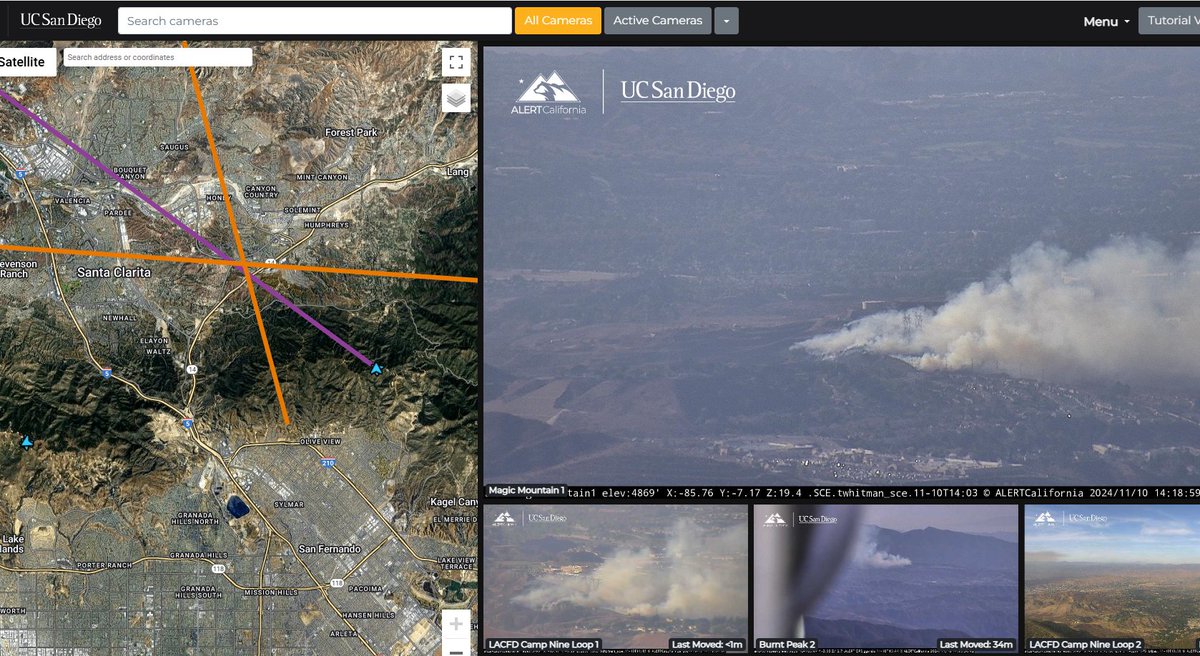
Task: Zoom in the map with plus button
Action: click(x=456, y=624)
